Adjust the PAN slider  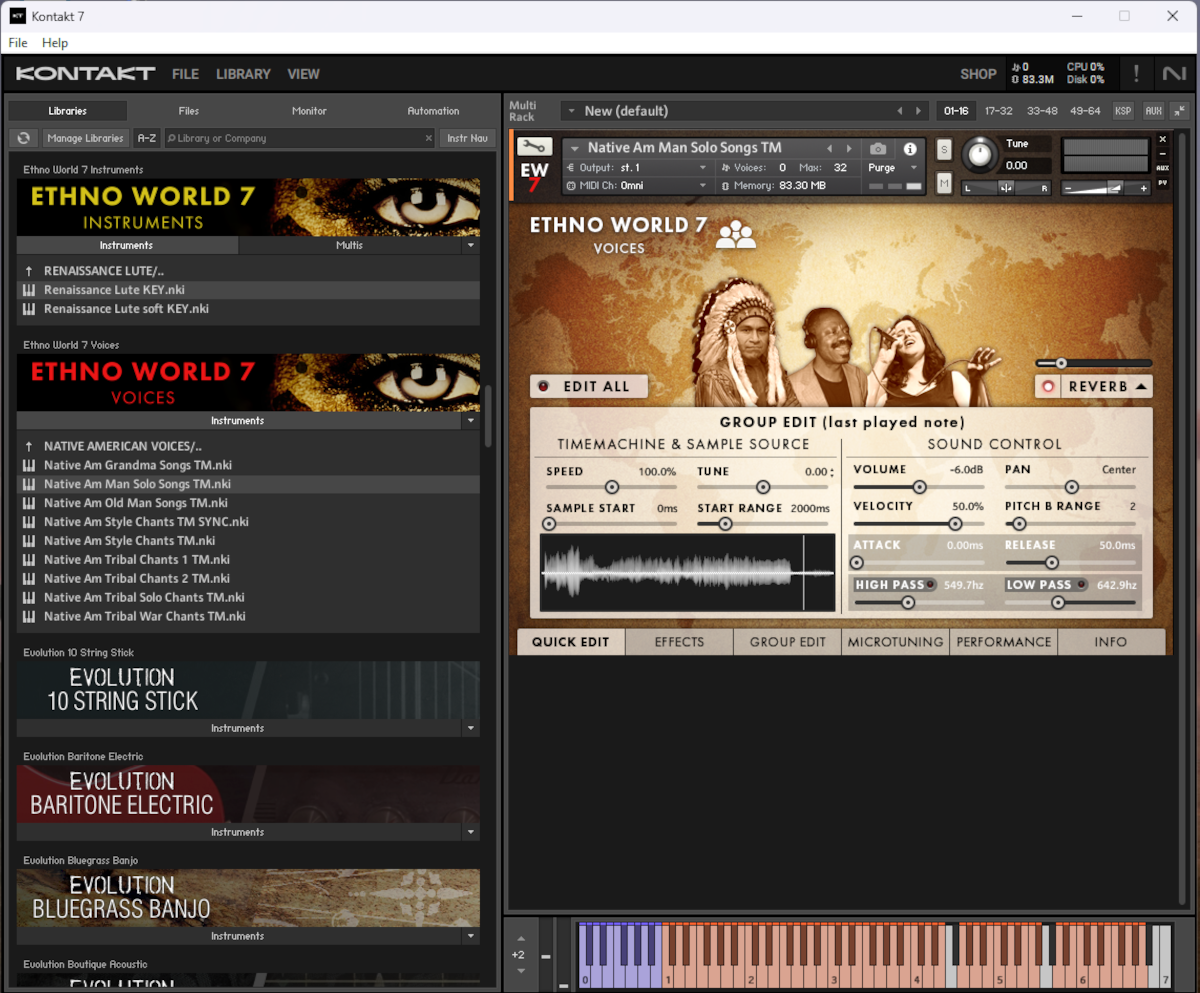(1071, 487)
